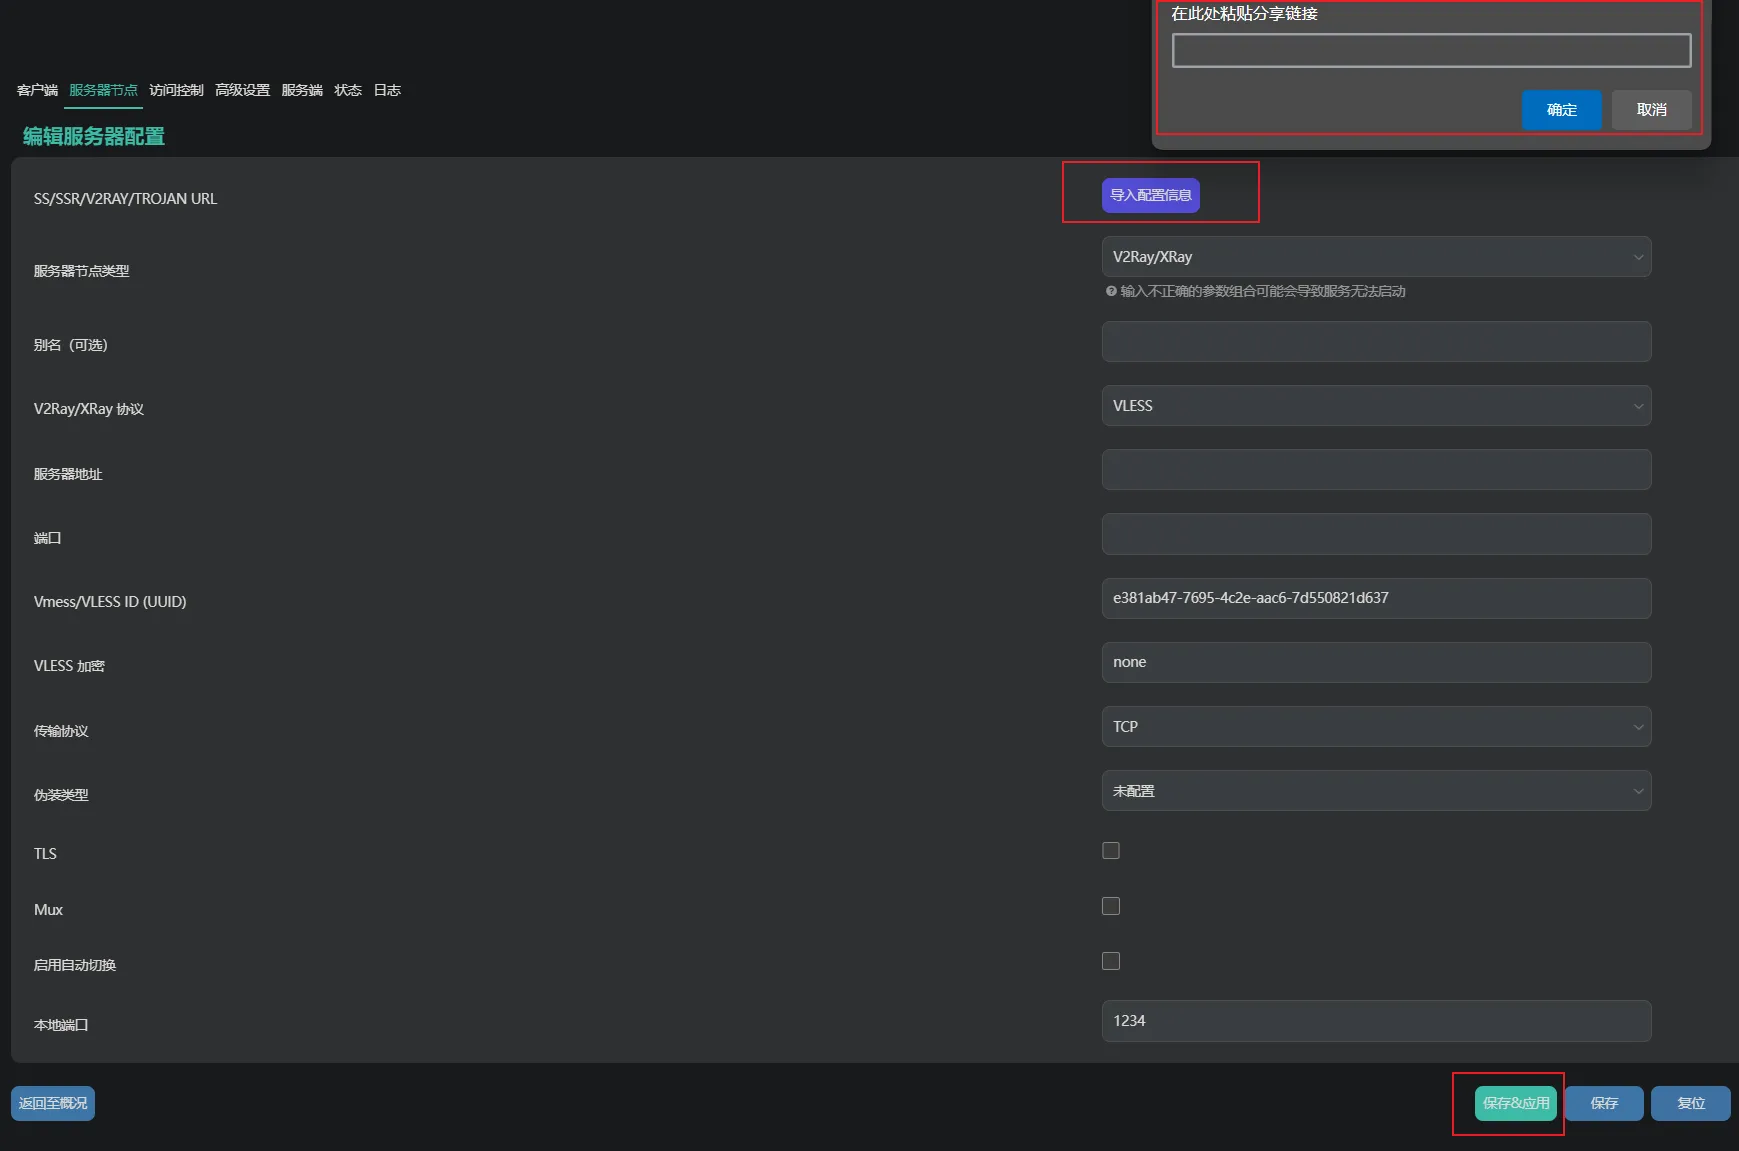Viewport: 1739px width, 1151px height.
Task: Click the 服务器地址 input field
Action: click(x=1375, y=470)
